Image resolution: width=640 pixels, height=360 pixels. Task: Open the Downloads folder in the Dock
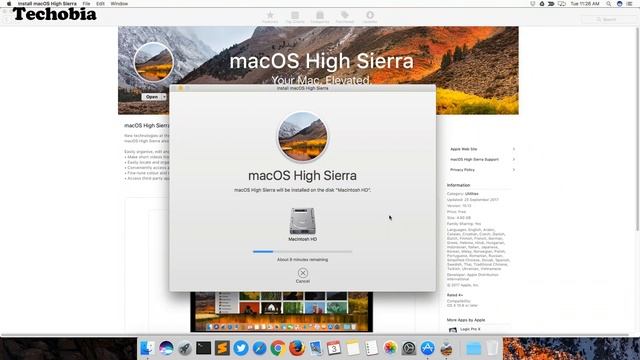[473, 348]
